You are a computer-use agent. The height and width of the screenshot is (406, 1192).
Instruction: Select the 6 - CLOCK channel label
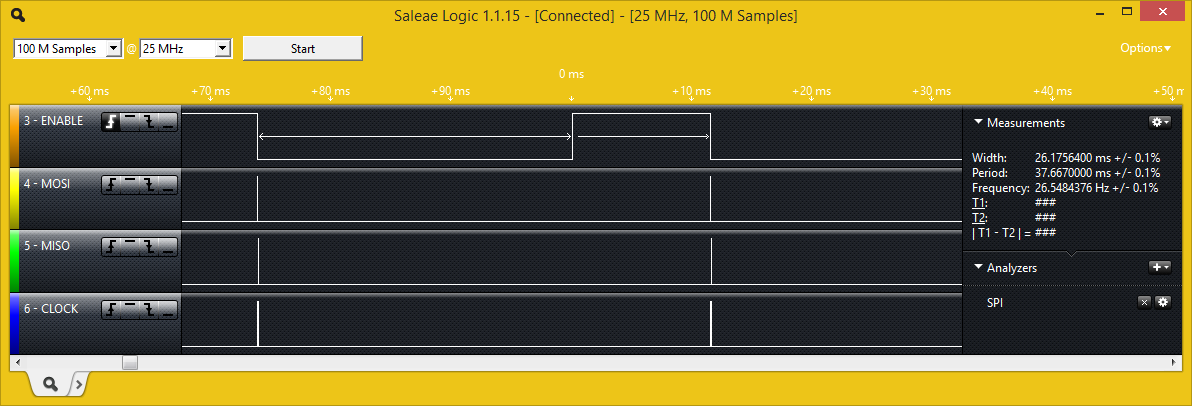(x=51, y=309)
